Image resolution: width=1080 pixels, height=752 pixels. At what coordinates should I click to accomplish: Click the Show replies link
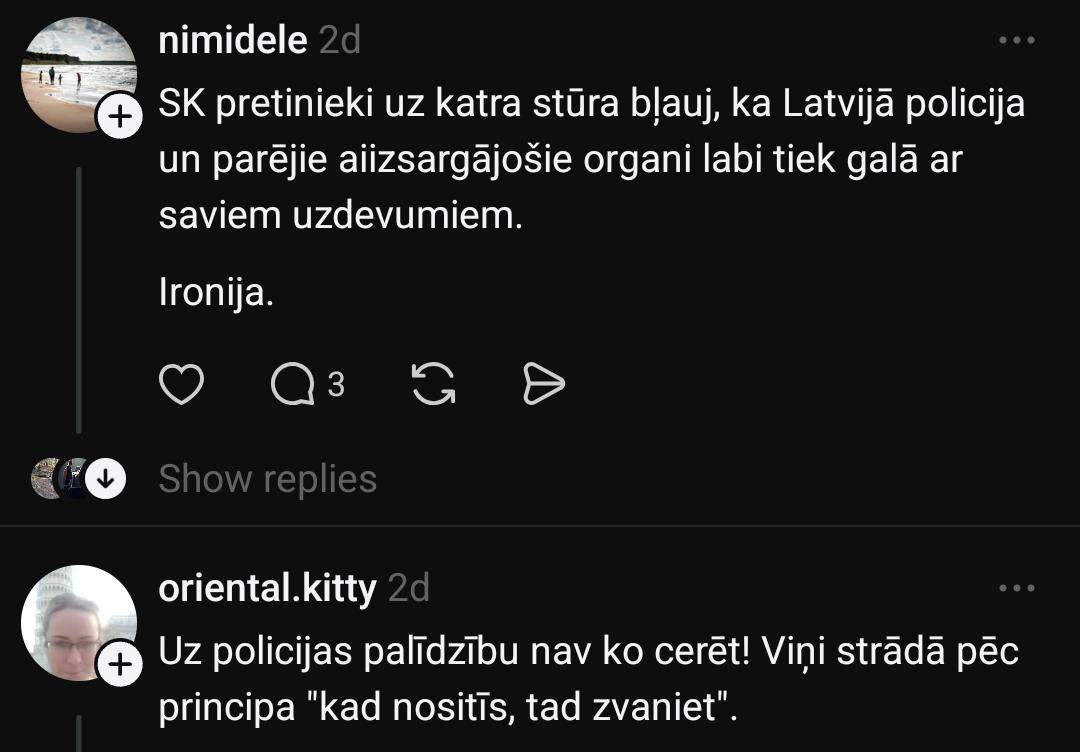(x=267, y=479)
